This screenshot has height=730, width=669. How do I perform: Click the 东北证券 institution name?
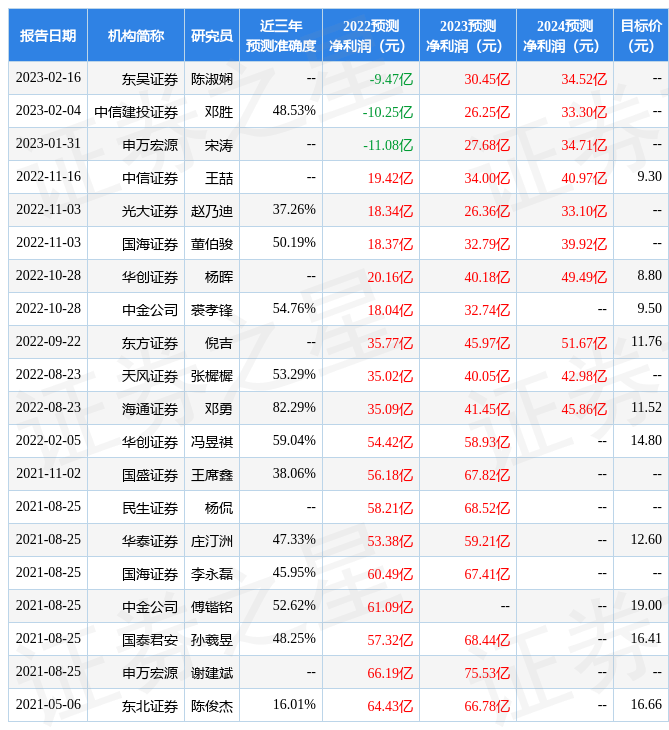tap(150, 705)
